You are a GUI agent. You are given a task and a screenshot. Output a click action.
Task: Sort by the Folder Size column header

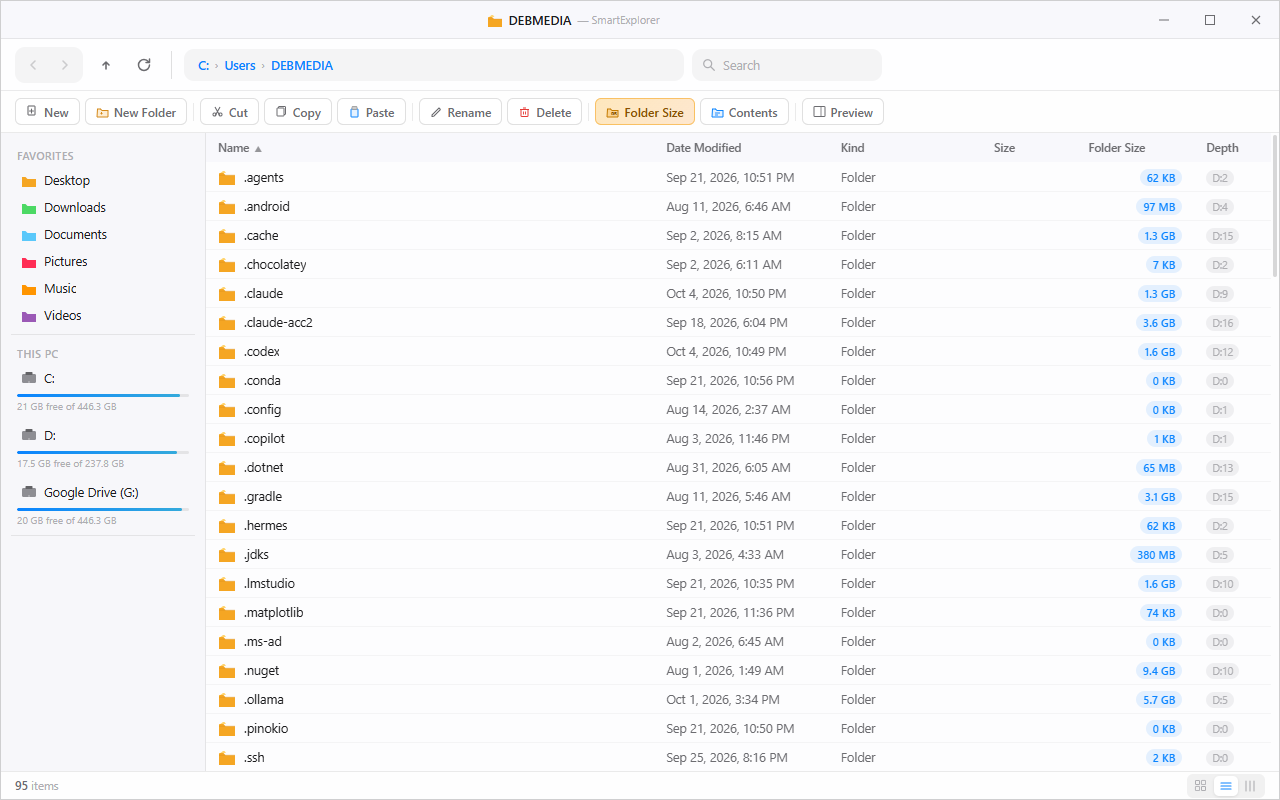1117,148
